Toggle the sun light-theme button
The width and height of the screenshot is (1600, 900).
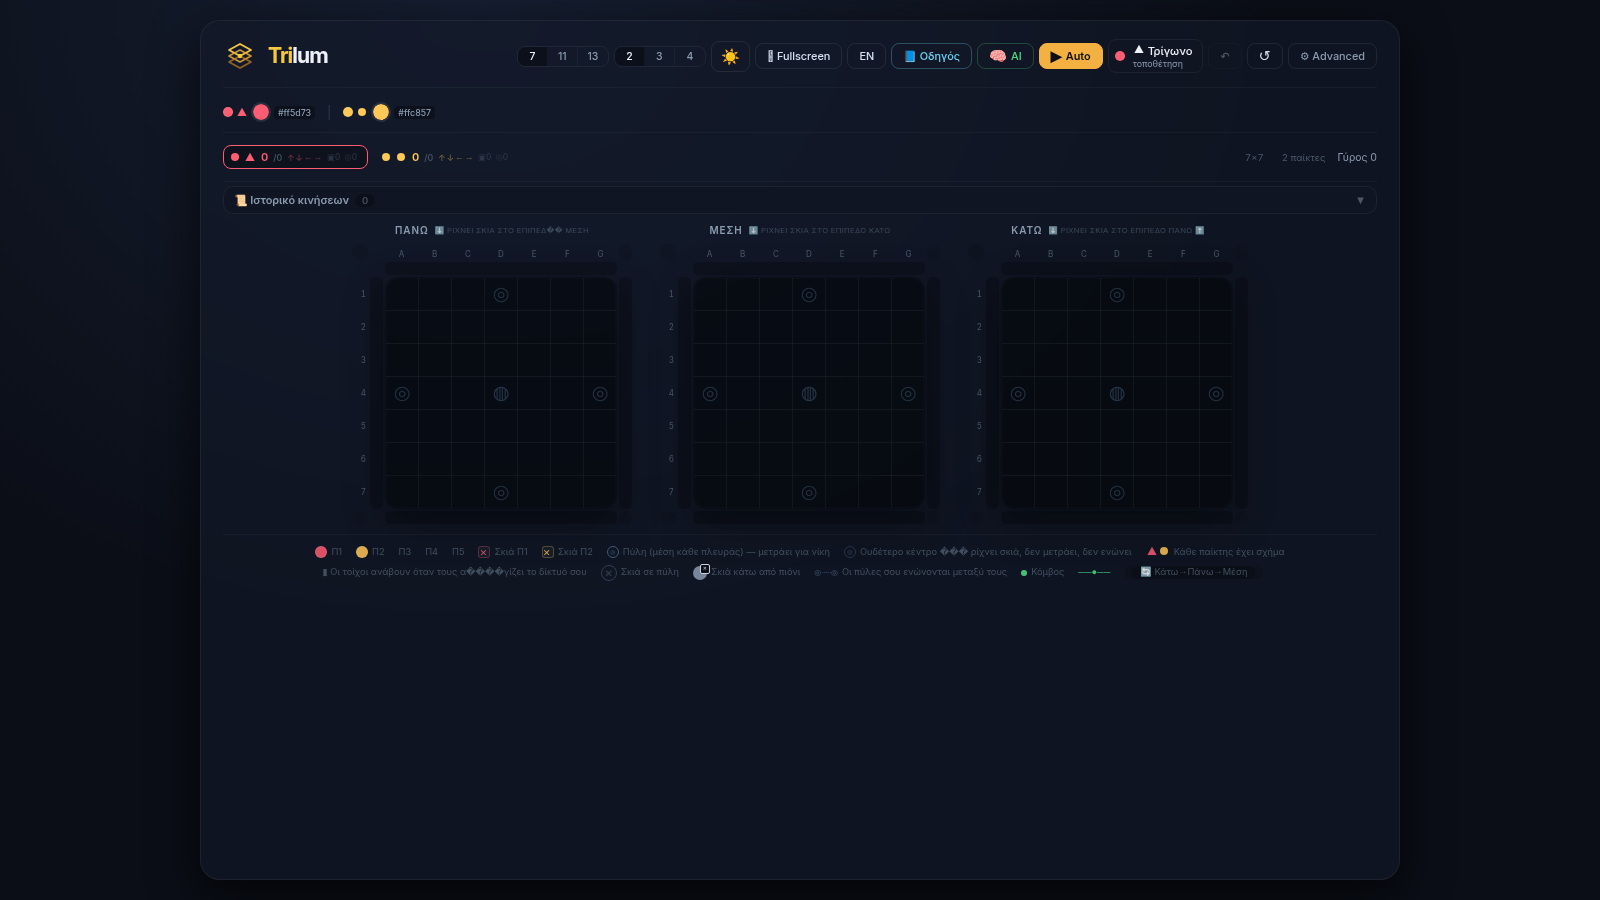click(x=730, y=56)
